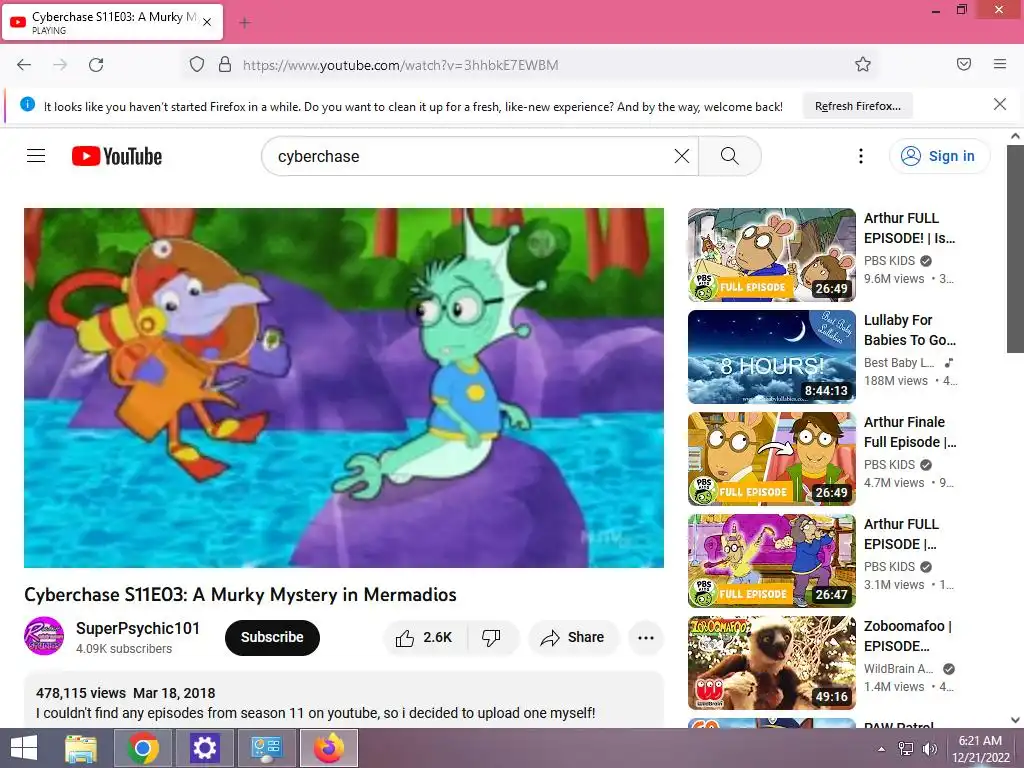This screenshot has height=768, width=1024.
Task: Click Lullaby For Babies To Go title
Action: (x=910, y=330)
